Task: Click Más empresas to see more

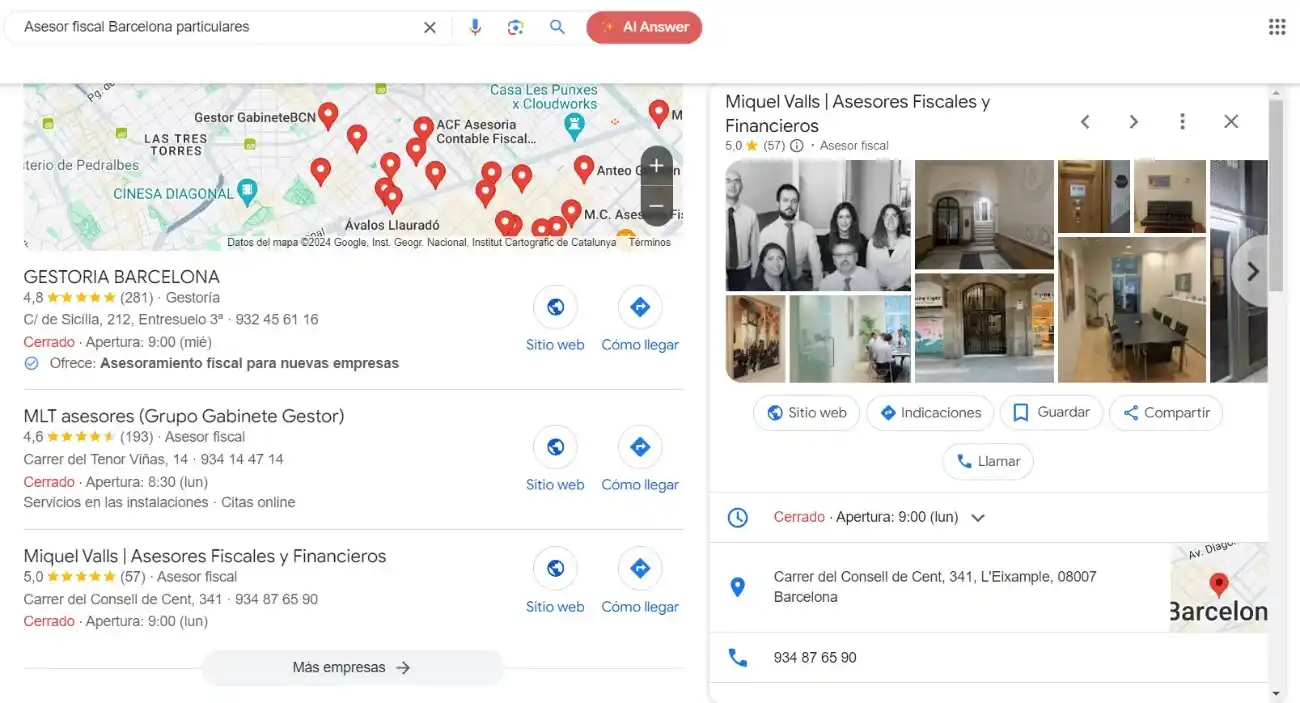Action: [352, 668]
